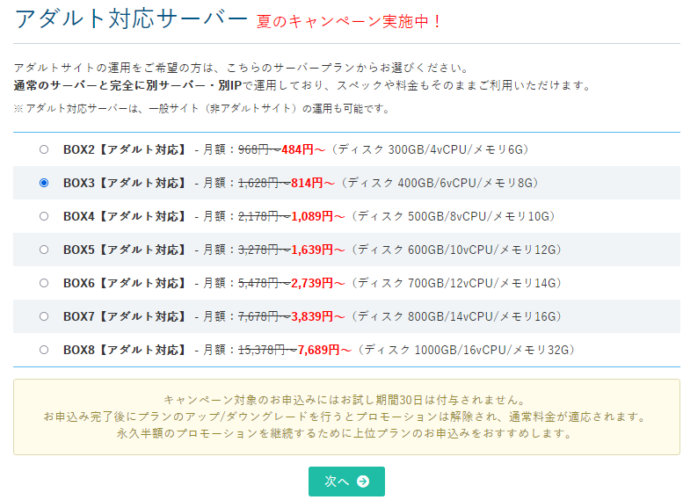Pick the BOX5 radio button
The height and width of the screenshot is (500, 683).
pyautogui.click(x=43, y=250)
